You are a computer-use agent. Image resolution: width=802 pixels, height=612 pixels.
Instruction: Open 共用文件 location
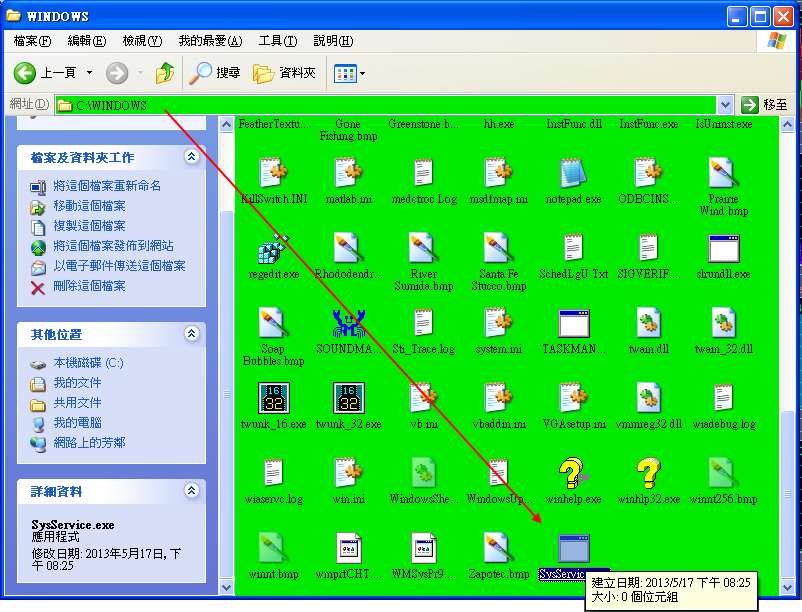(77, 403)
